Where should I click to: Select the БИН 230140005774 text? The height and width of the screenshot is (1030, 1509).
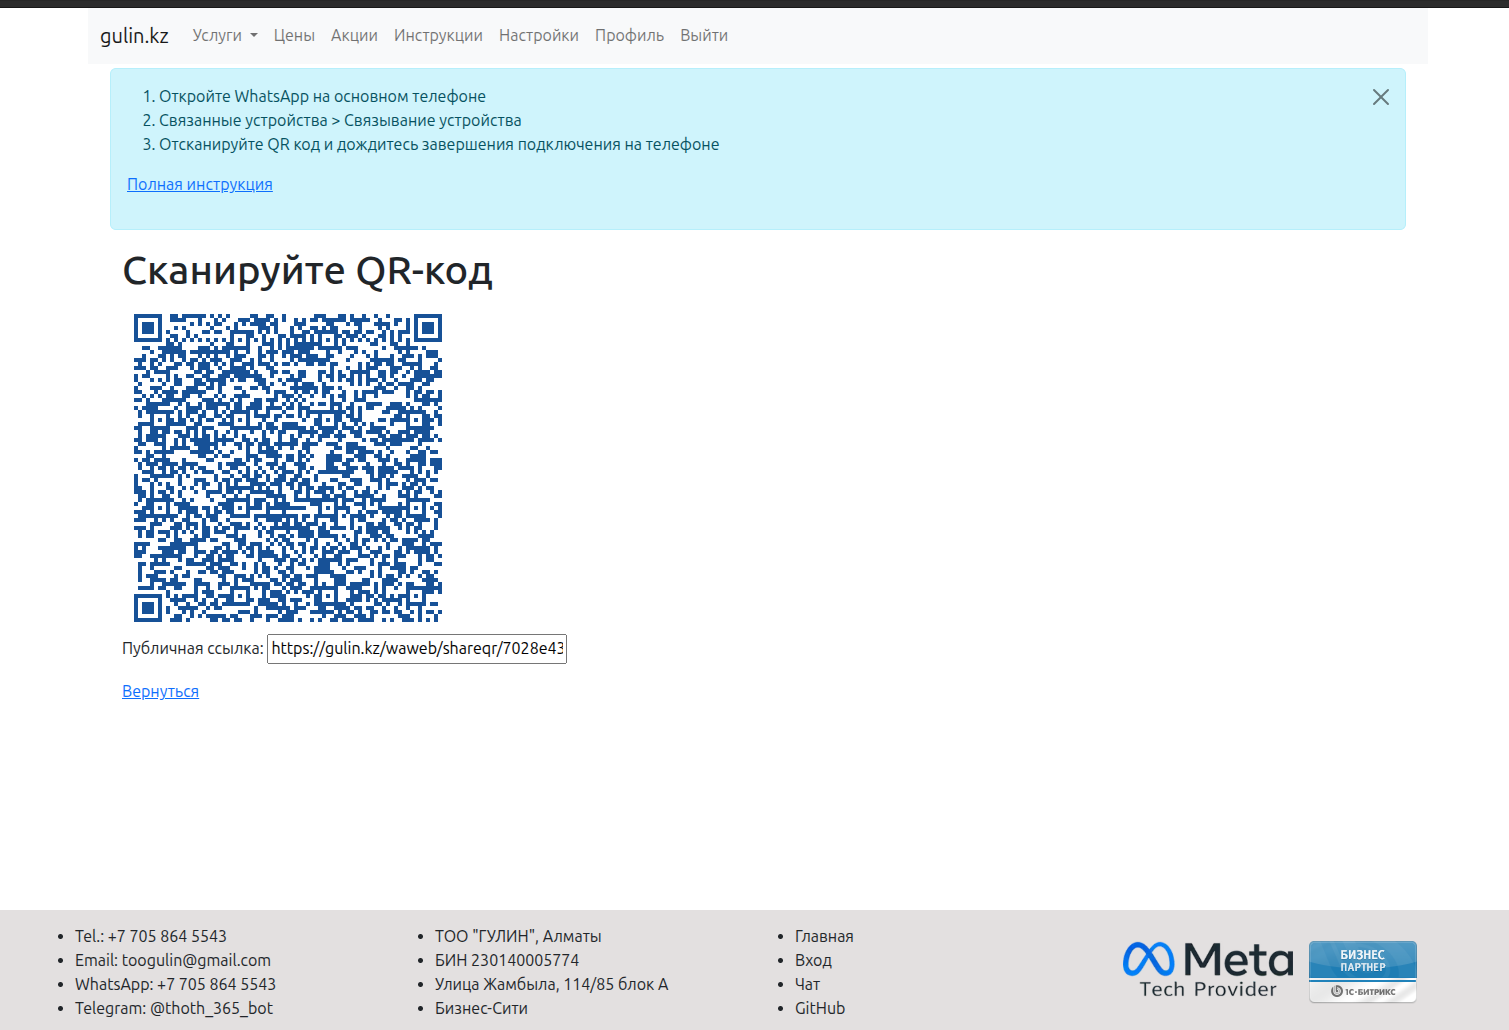click(507, 960)
